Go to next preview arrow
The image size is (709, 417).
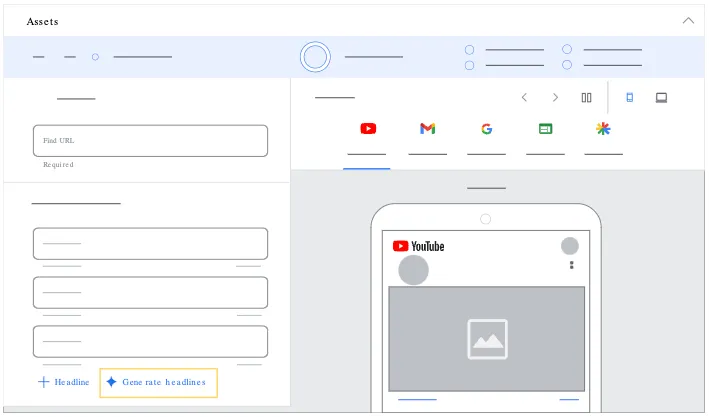coord(555,97)
